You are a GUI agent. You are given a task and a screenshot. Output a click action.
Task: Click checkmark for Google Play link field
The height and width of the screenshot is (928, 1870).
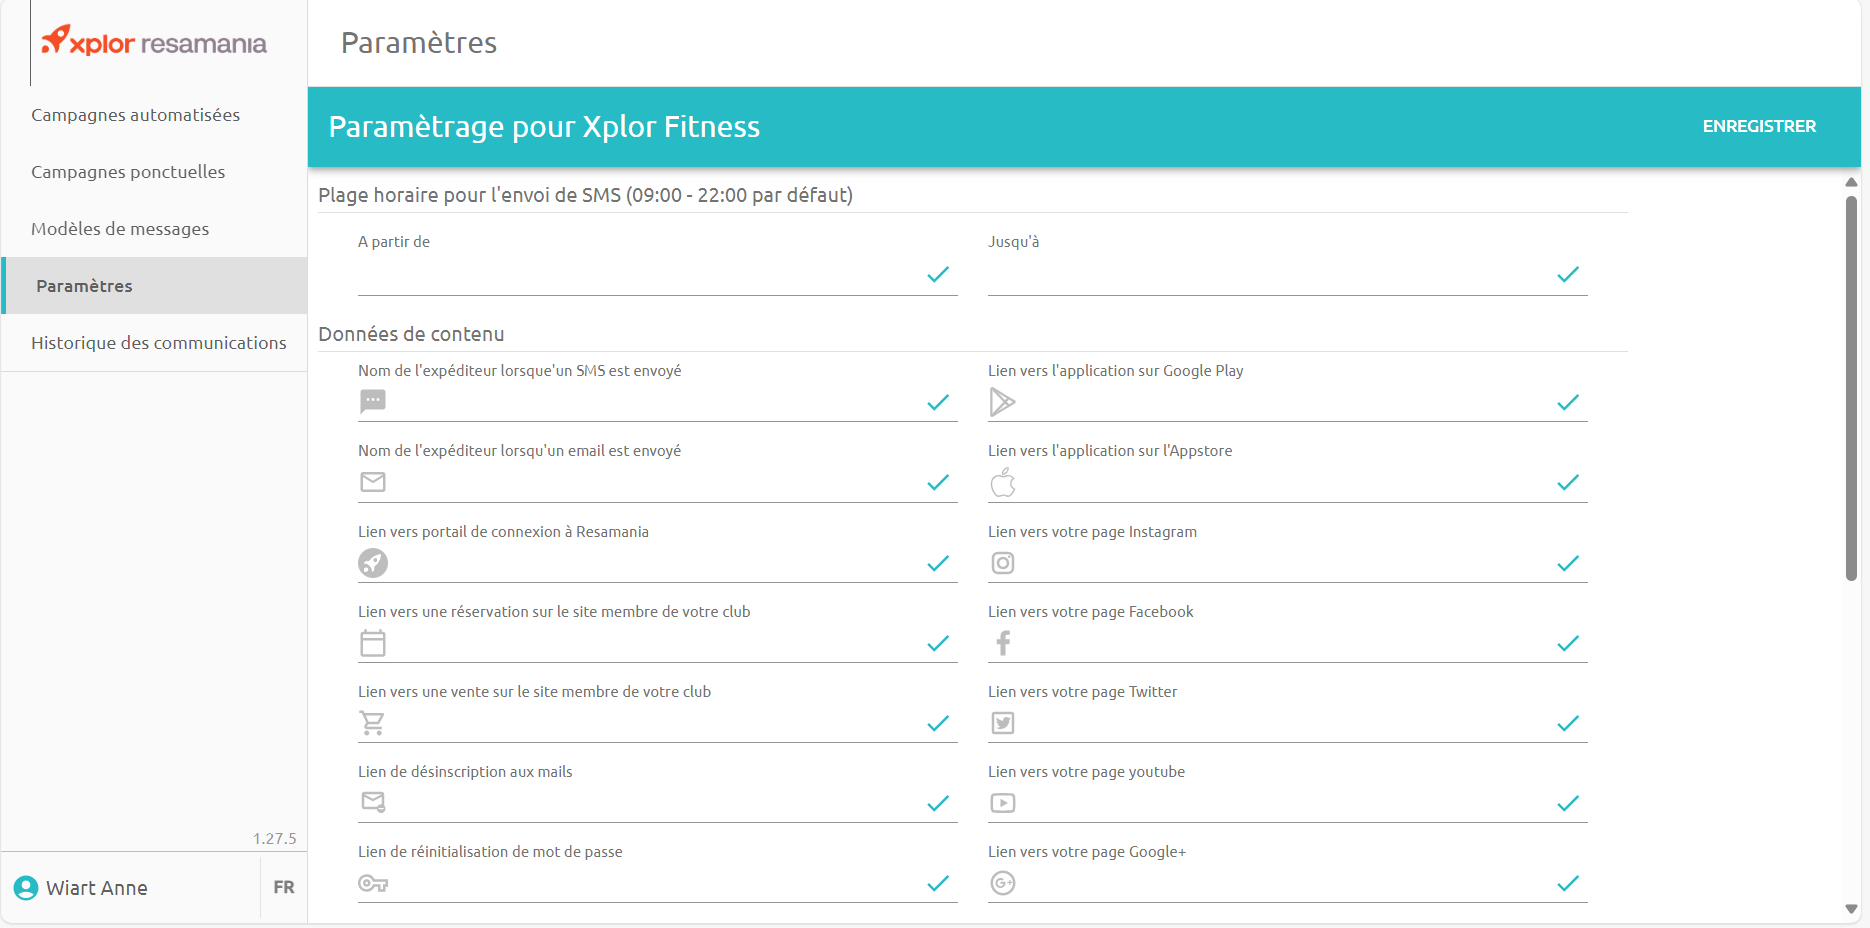(1568, 403)
